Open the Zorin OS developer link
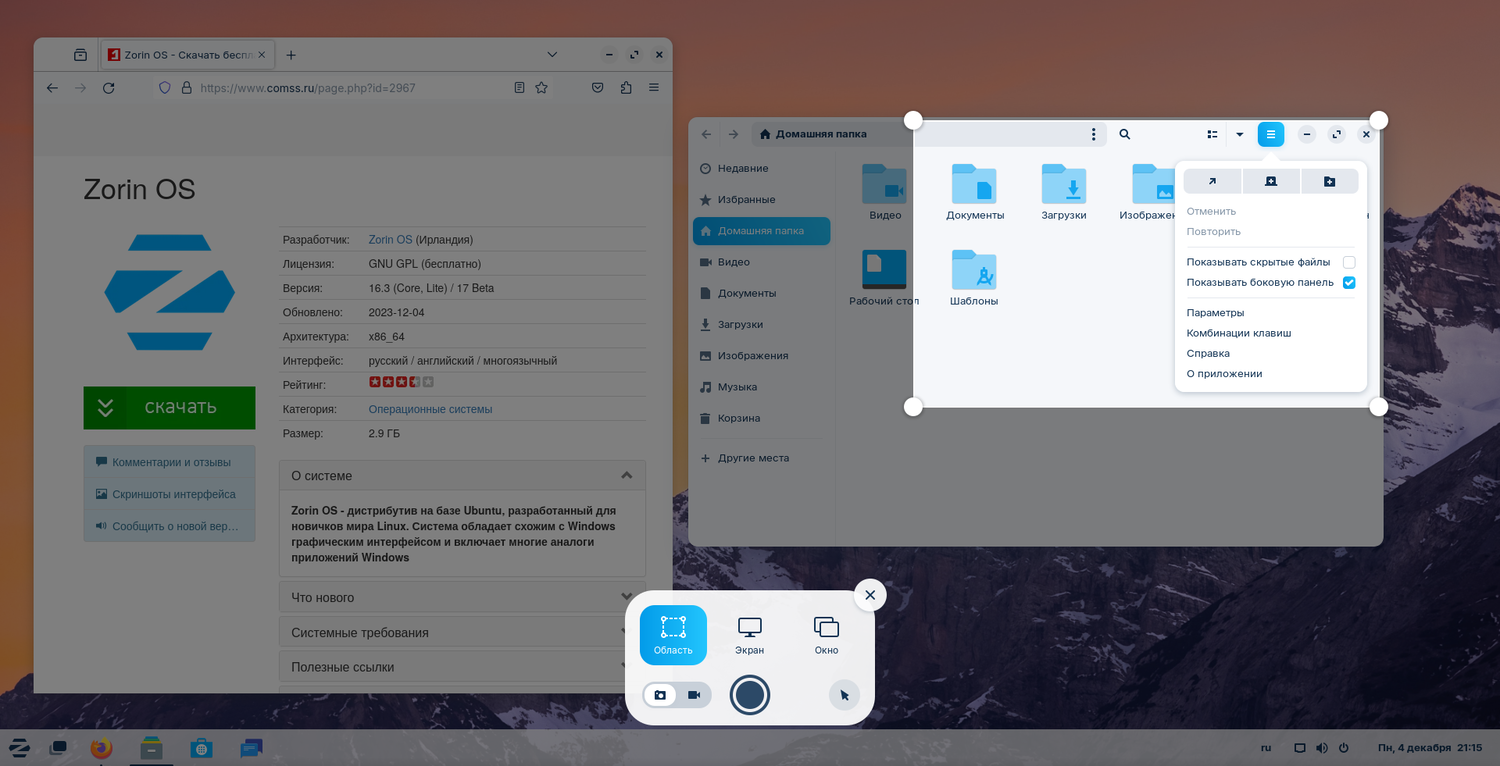Screen dimensions: 1500x766 390,240
